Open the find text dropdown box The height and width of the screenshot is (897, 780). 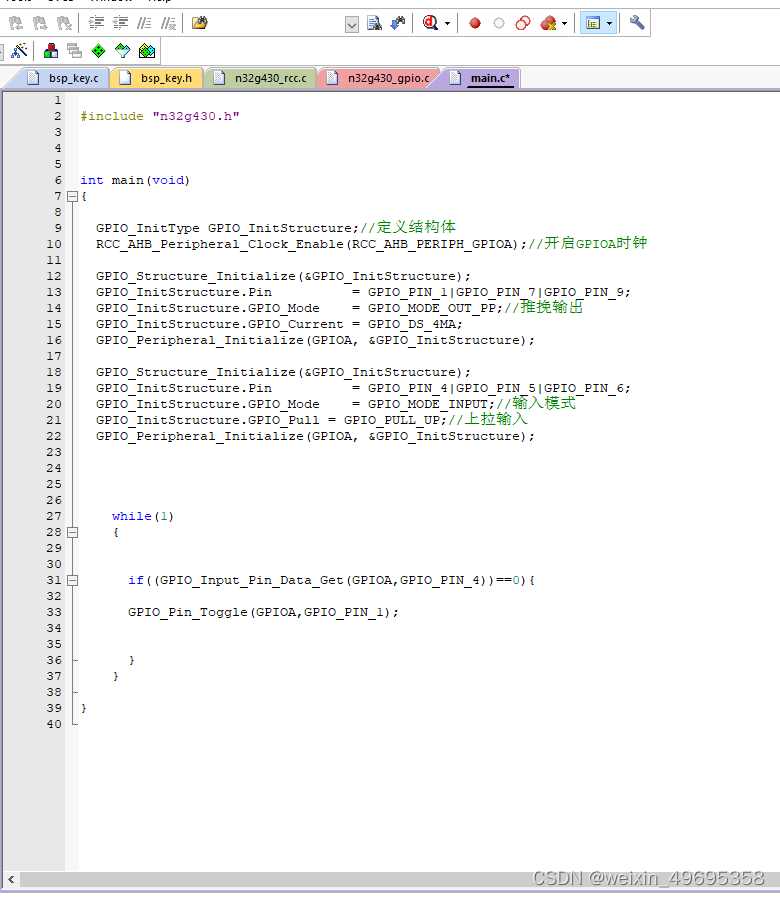tap(352, 24)
